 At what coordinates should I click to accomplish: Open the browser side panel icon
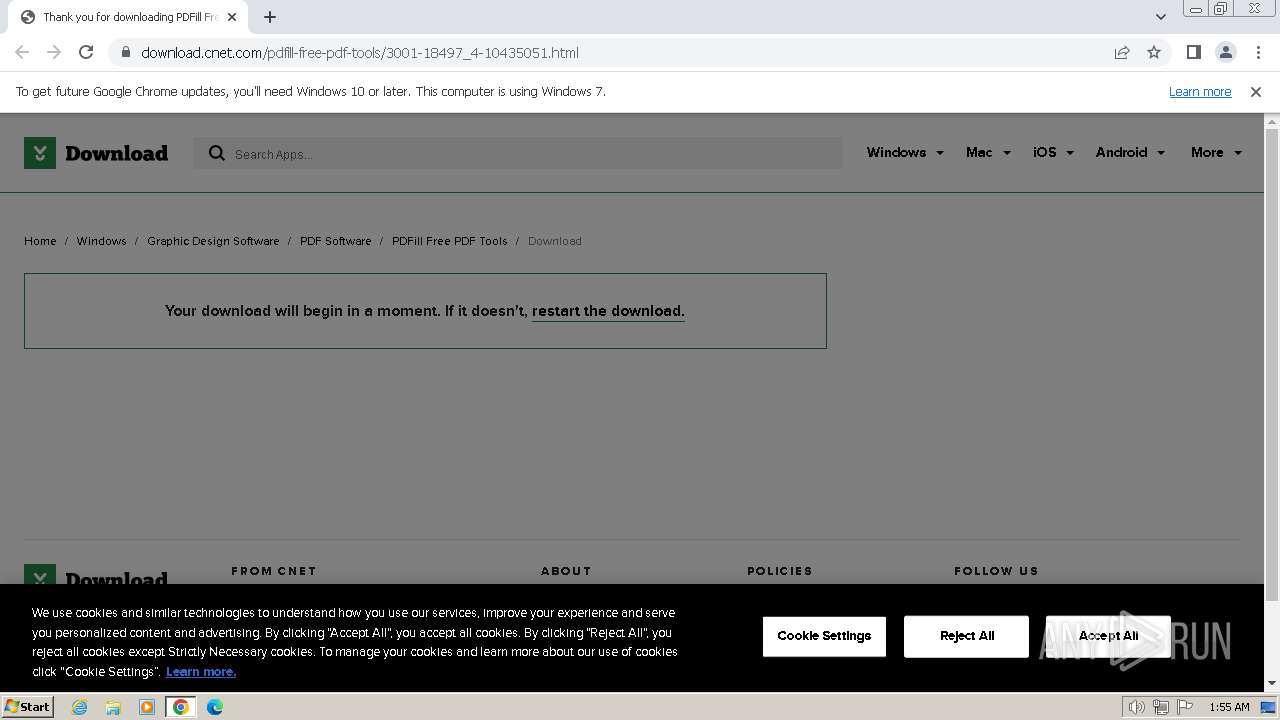[x=1194, y=52]
